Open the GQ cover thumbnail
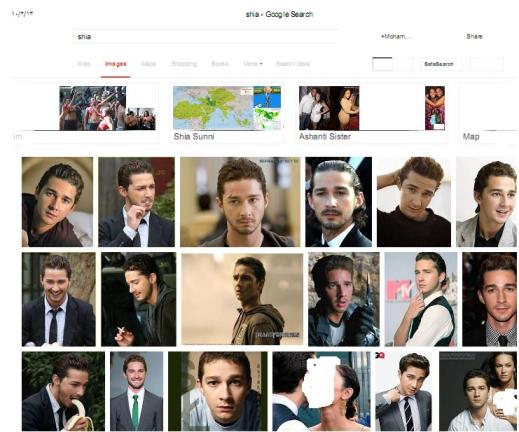The height and width of the screenshot is (432, 519). (x=404, y=391)
